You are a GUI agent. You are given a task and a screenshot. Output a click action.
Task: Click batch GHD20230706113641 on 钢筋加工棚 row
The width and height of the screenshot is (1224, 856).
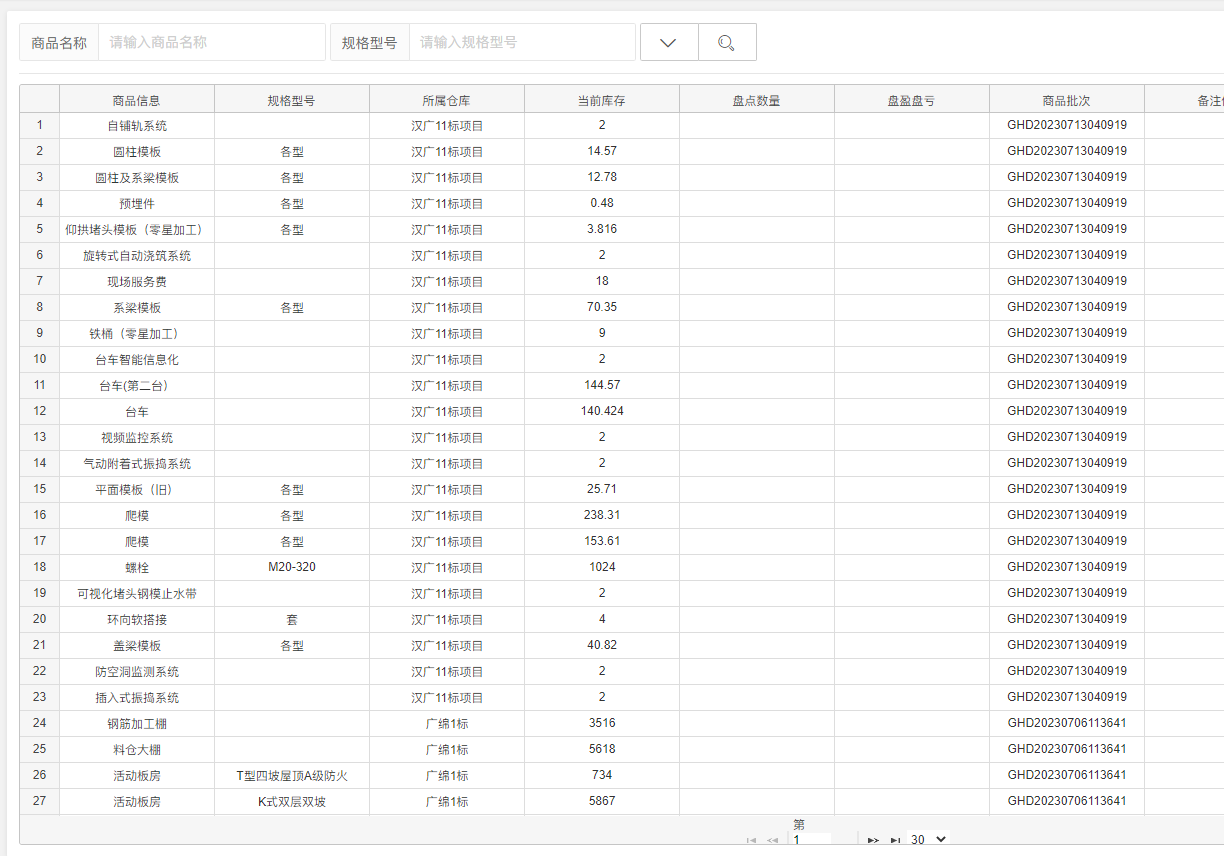[x=1066, y=723]
